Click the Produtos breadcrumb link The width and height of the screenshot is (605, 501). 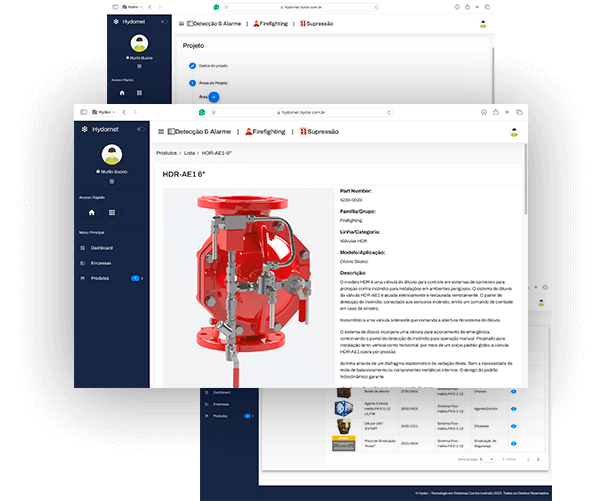(x=166, y=153)
